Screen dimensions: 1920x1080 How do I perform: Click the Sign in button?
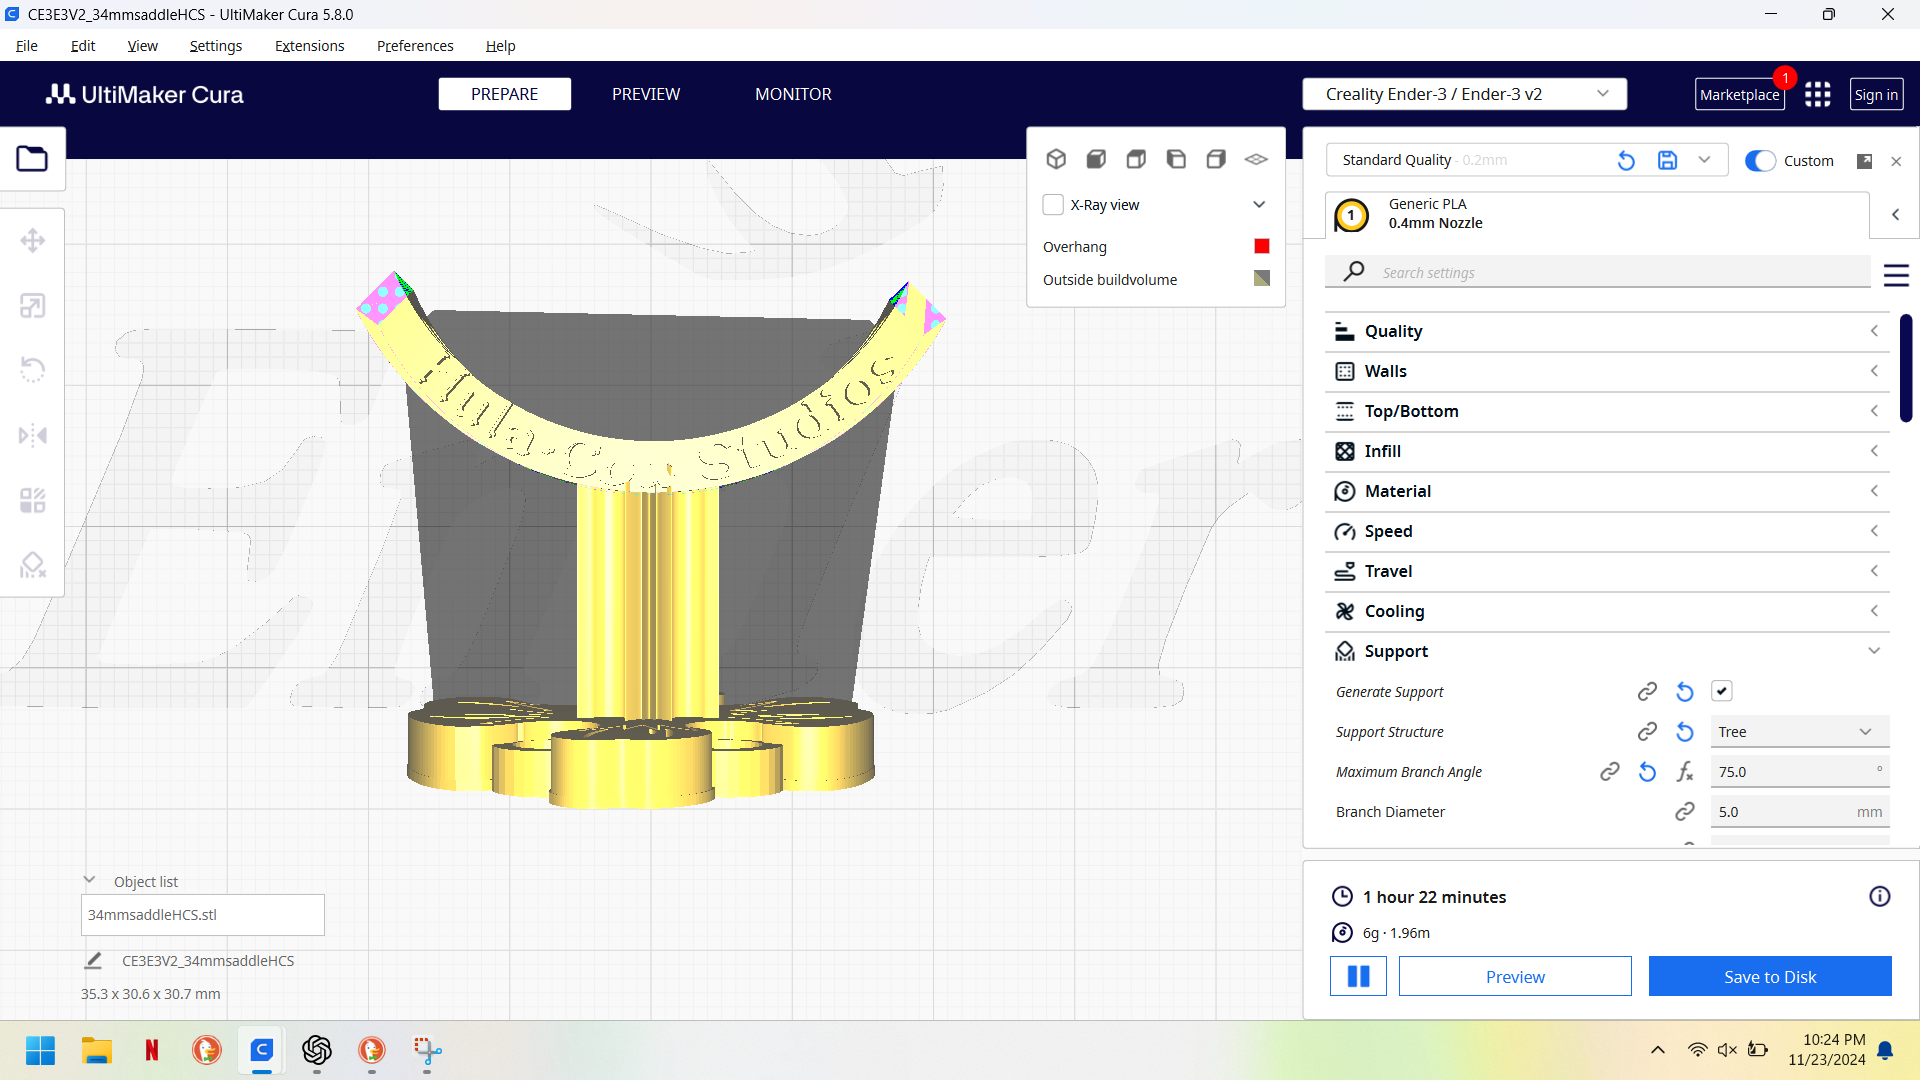point(1876,94)
